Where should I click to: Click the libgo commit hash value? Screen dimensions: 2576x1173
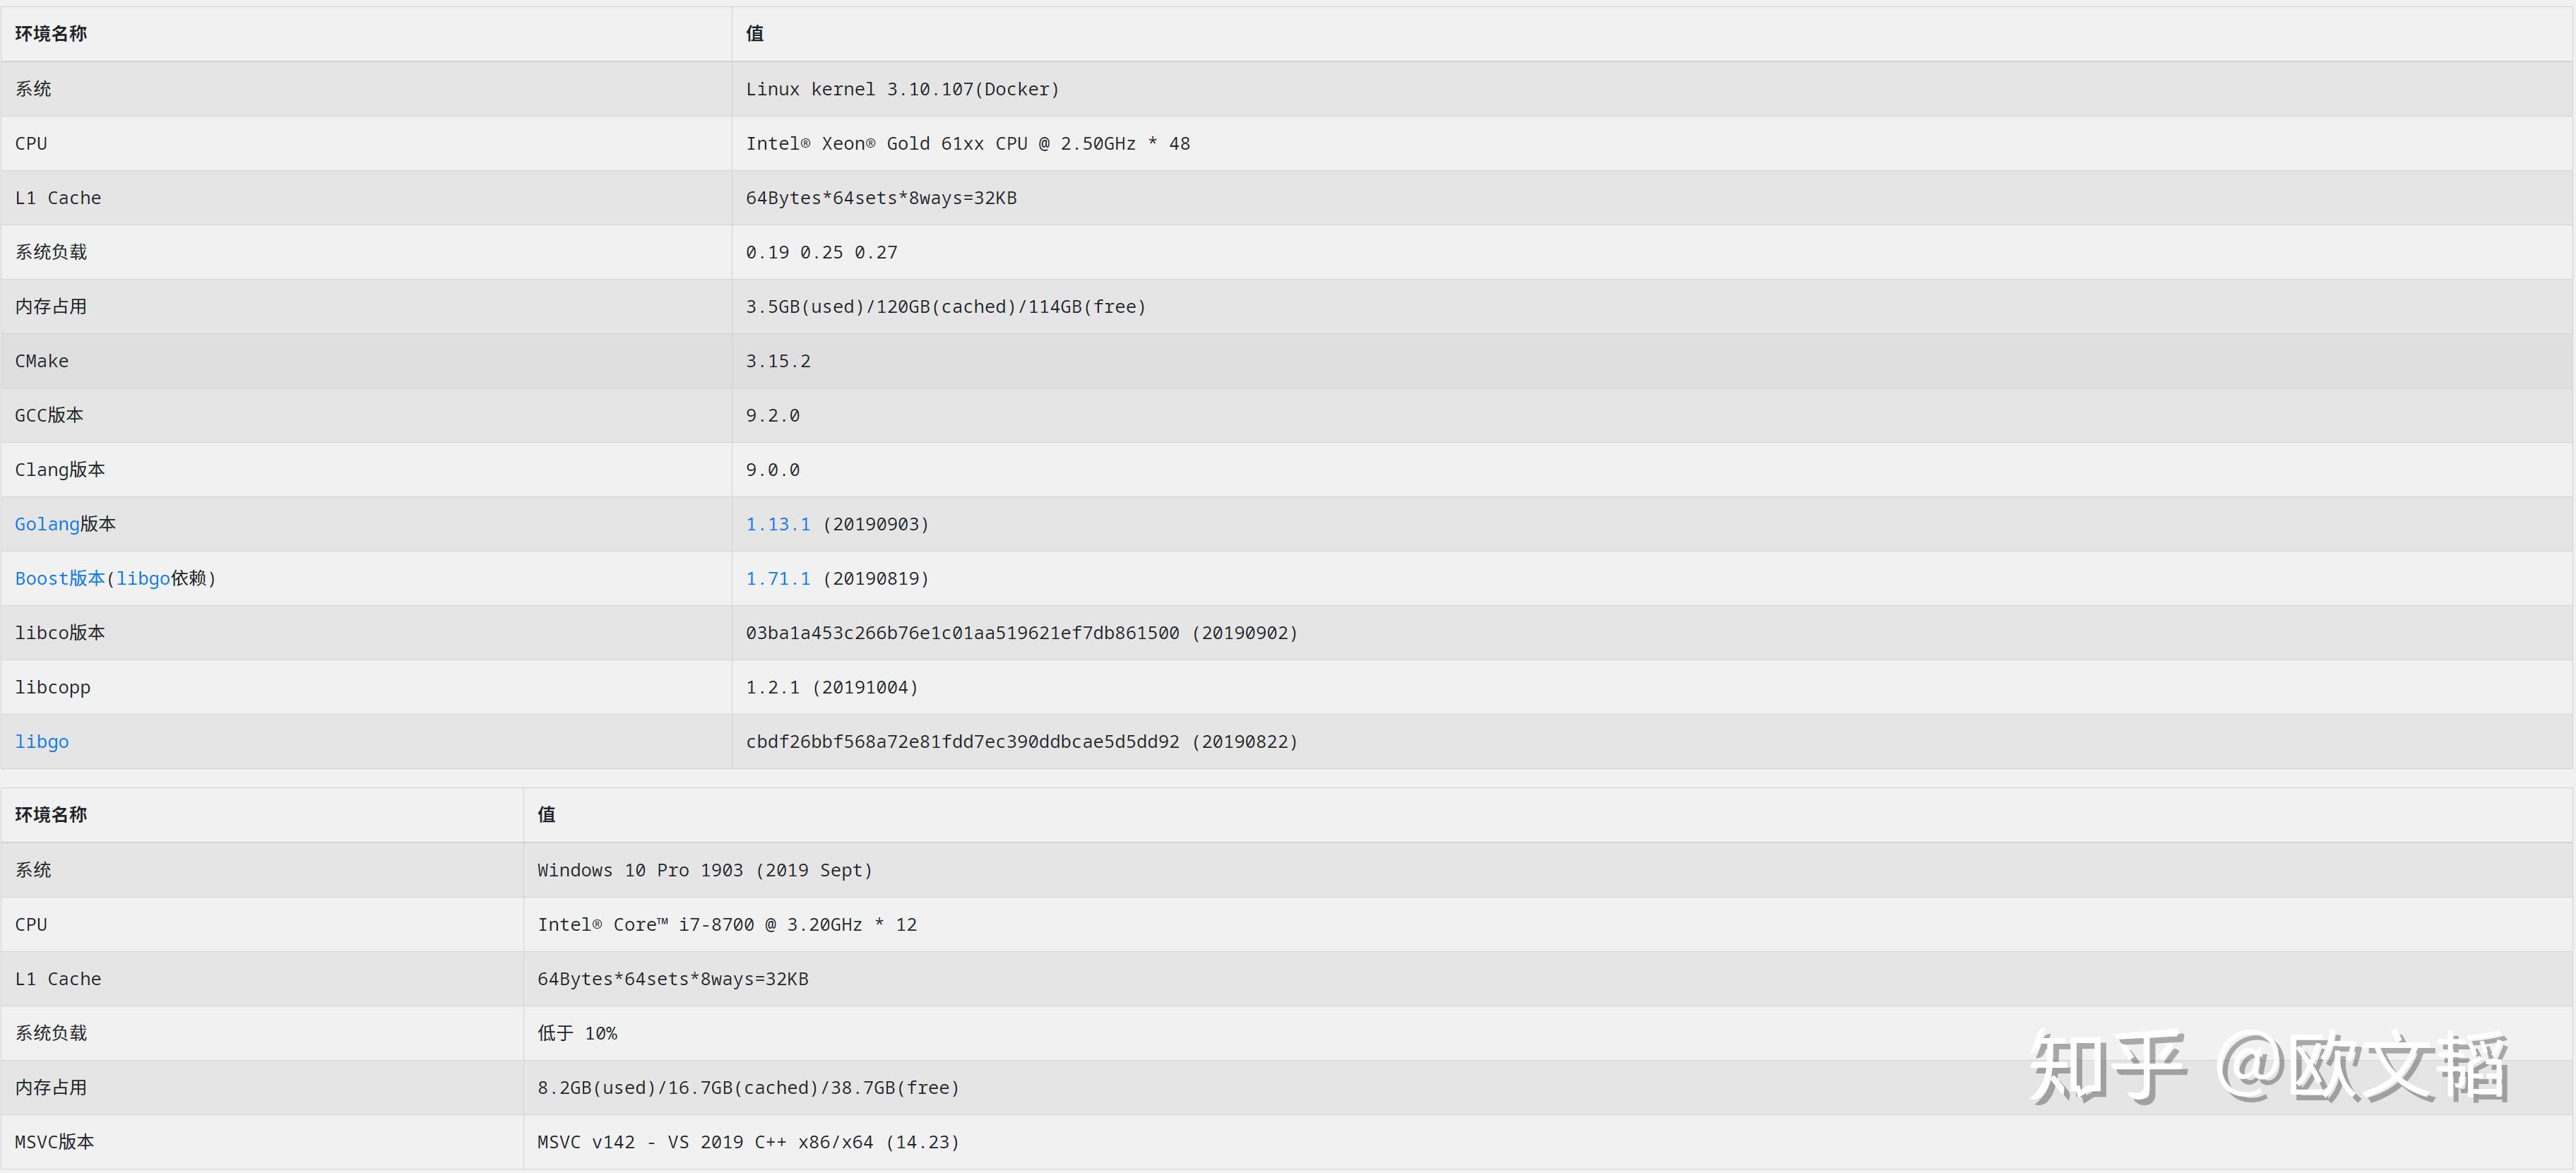click(962, 741)
